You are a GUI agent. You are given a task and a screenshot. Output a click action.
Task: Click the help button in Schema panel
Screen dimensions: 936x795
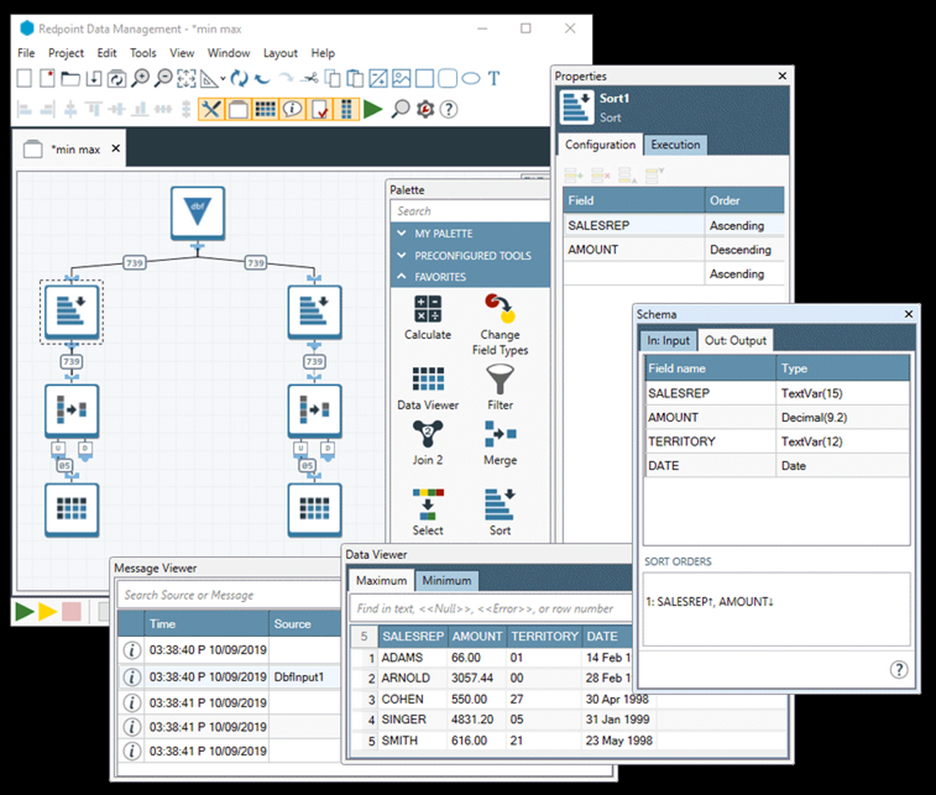point(898,669)
